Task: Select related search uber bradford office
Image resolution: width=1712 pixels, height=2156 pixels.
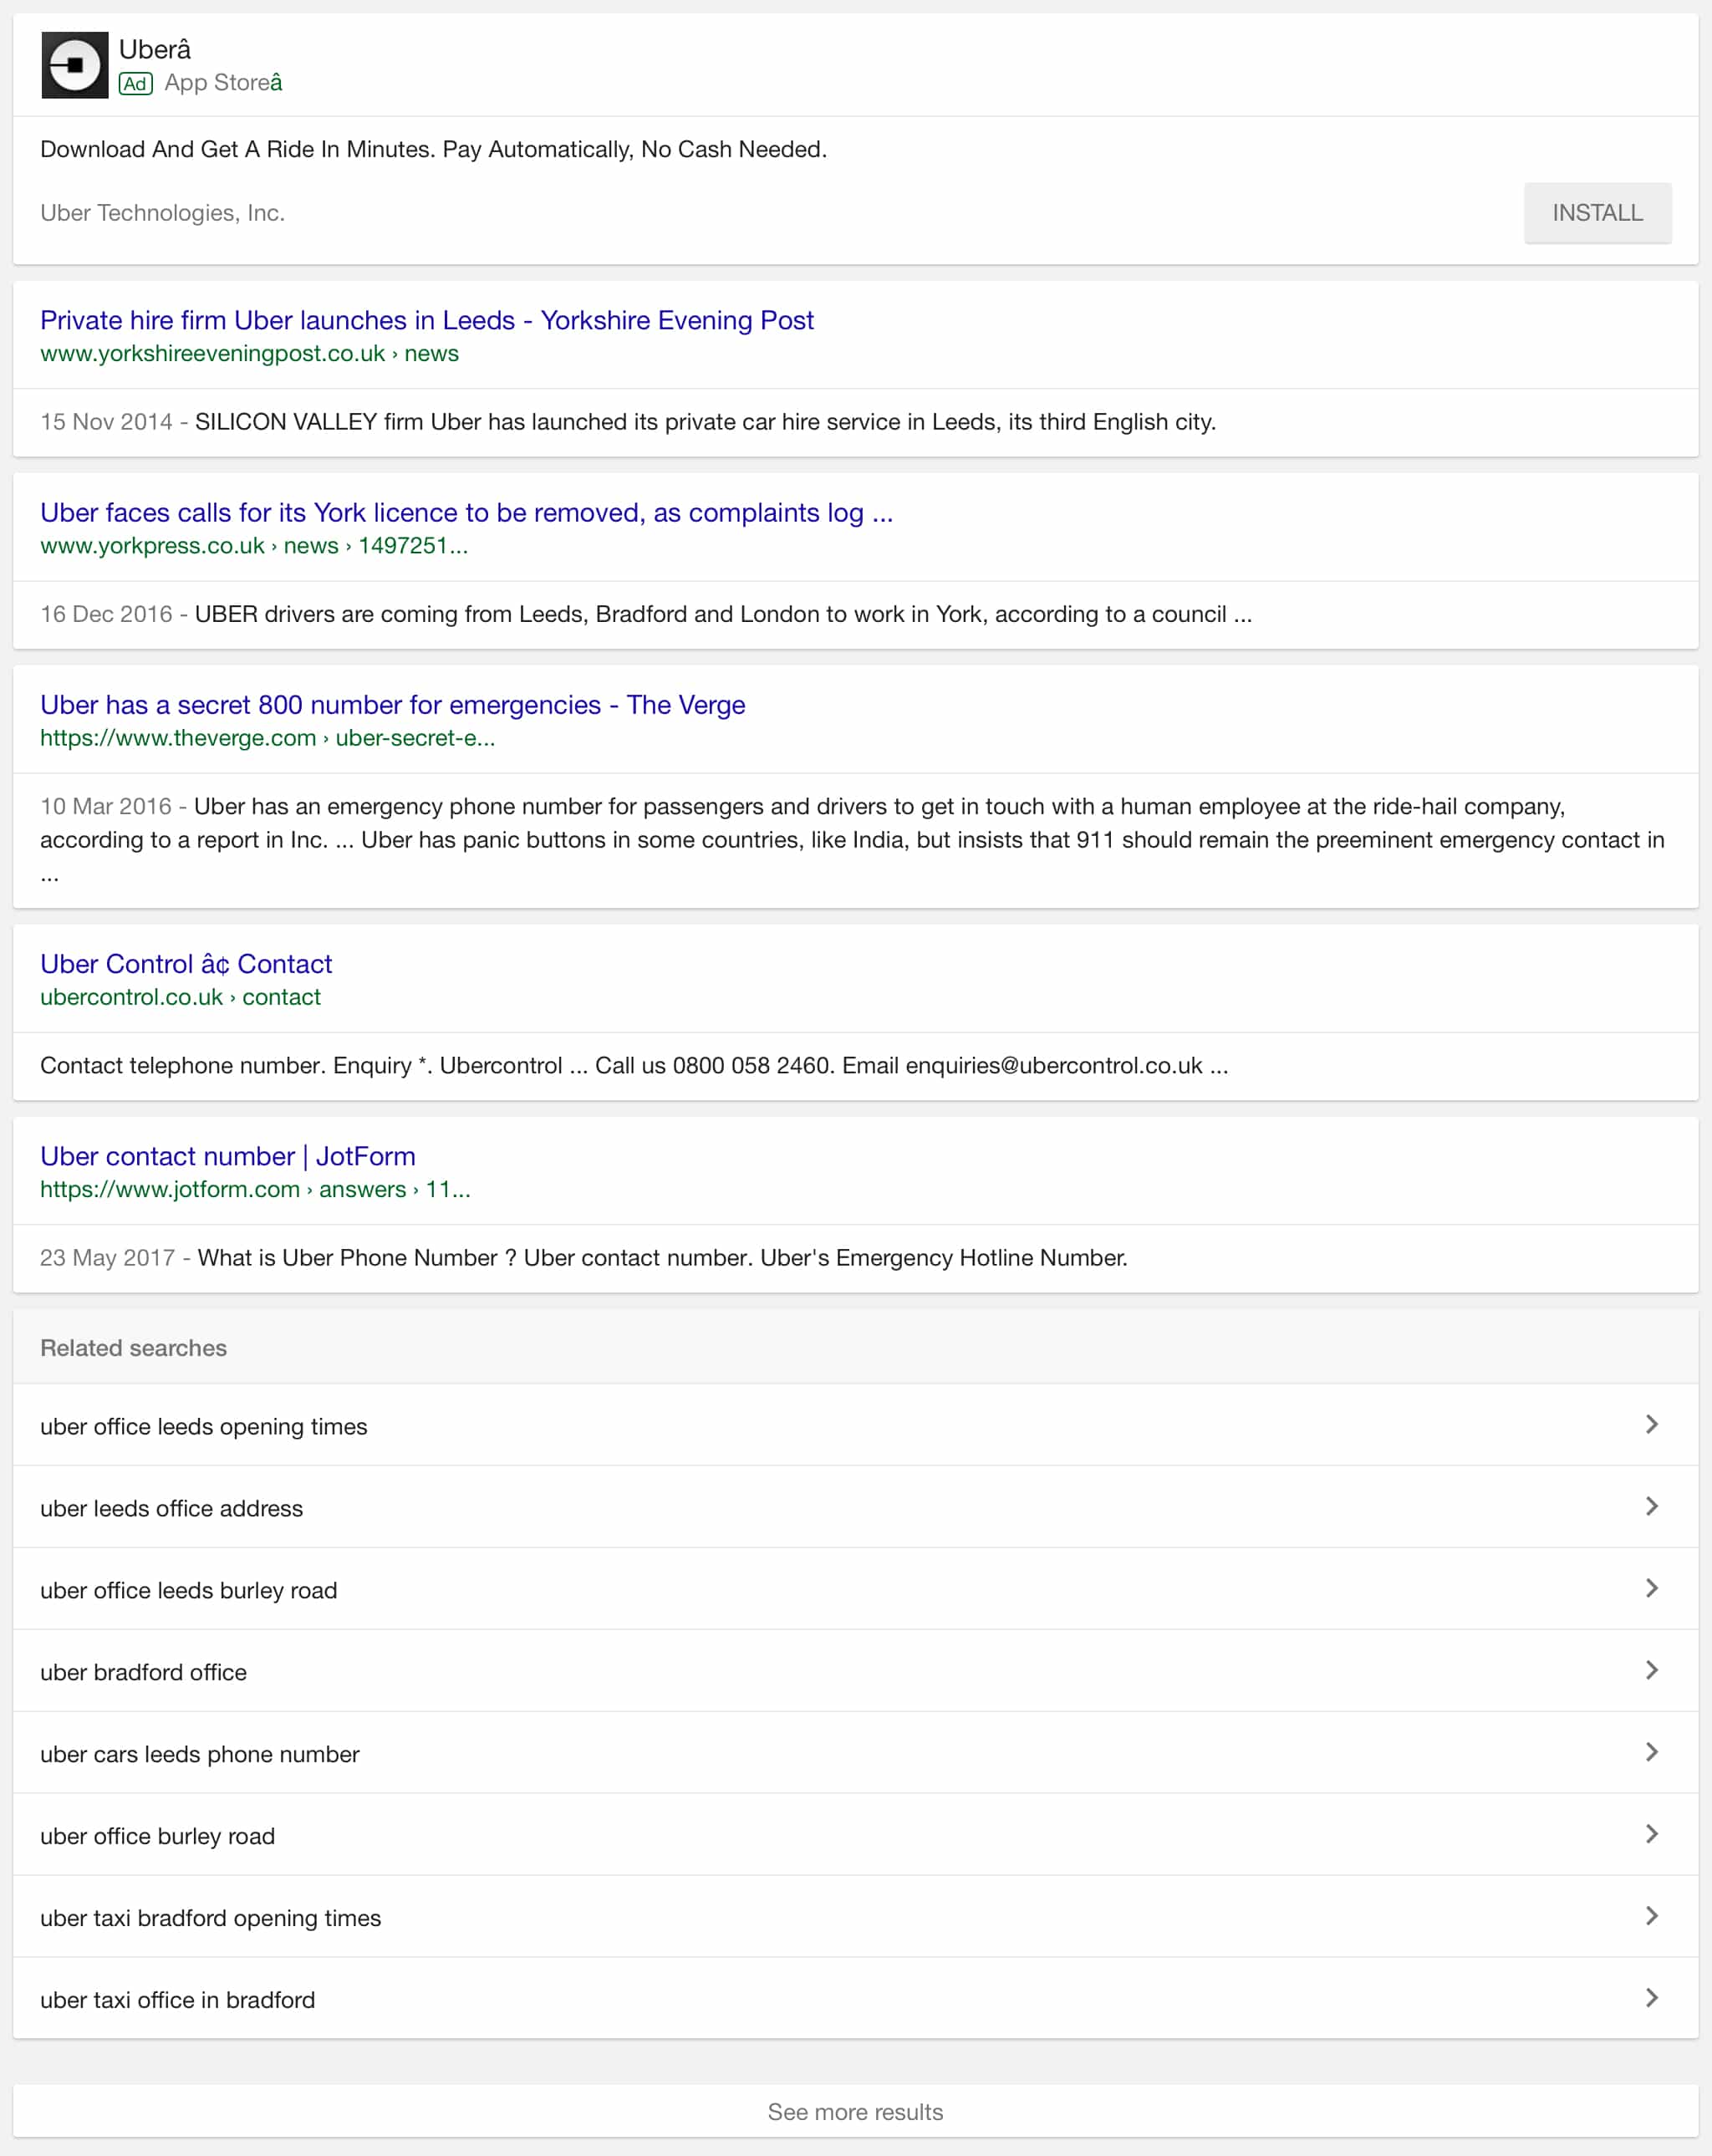Action: [143, 1672]
